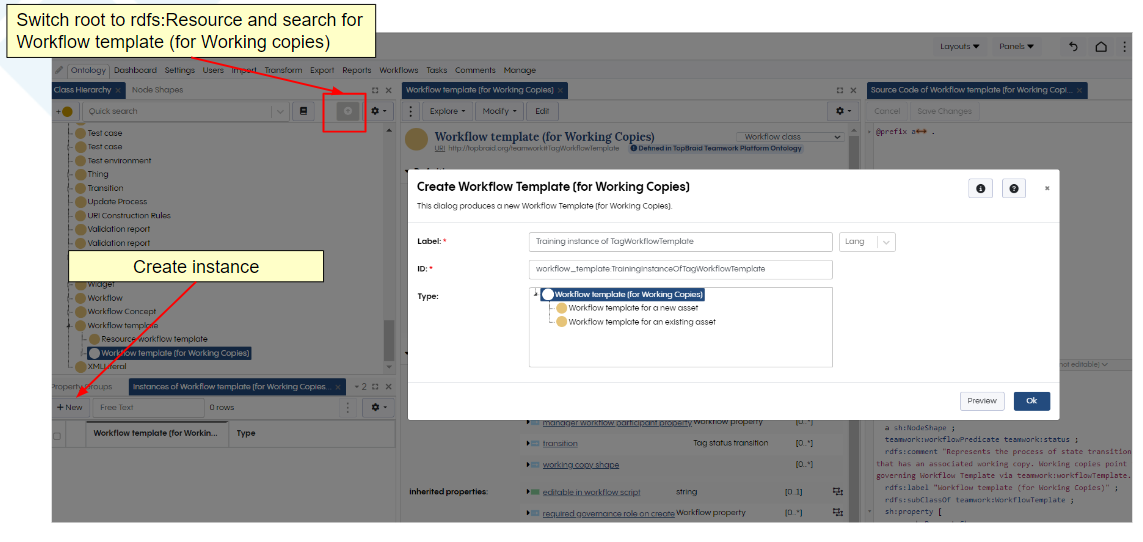1143x542 pixels.
Task: Open the Tasks menu
Action: coord(437,70)
